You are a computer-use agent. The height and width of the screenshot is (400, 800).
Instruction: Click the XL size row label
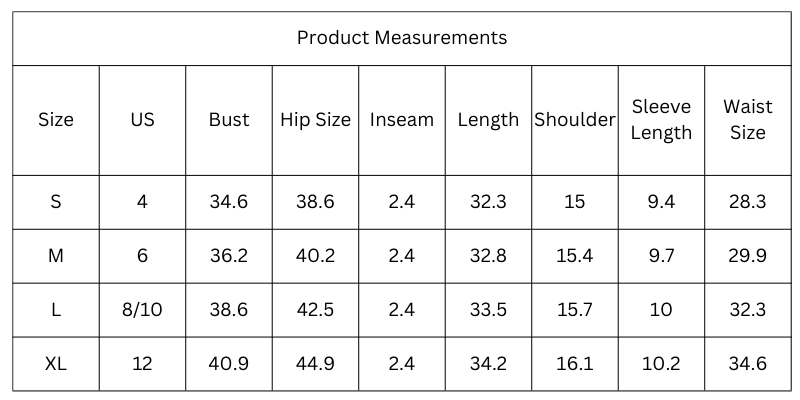pos(56,364)
